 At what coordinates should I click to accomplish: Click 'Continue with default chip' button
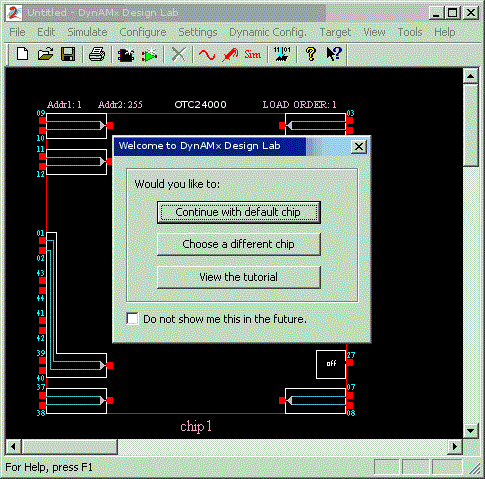click(239, 212)
